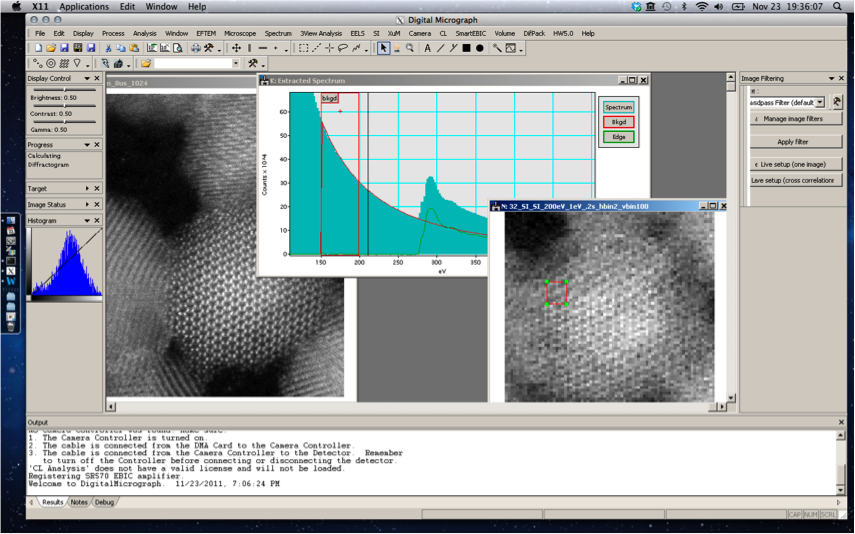This screenshot has height=534, width=855.
Task: Select the vertical line marker tool
Action: coord(249,49)
